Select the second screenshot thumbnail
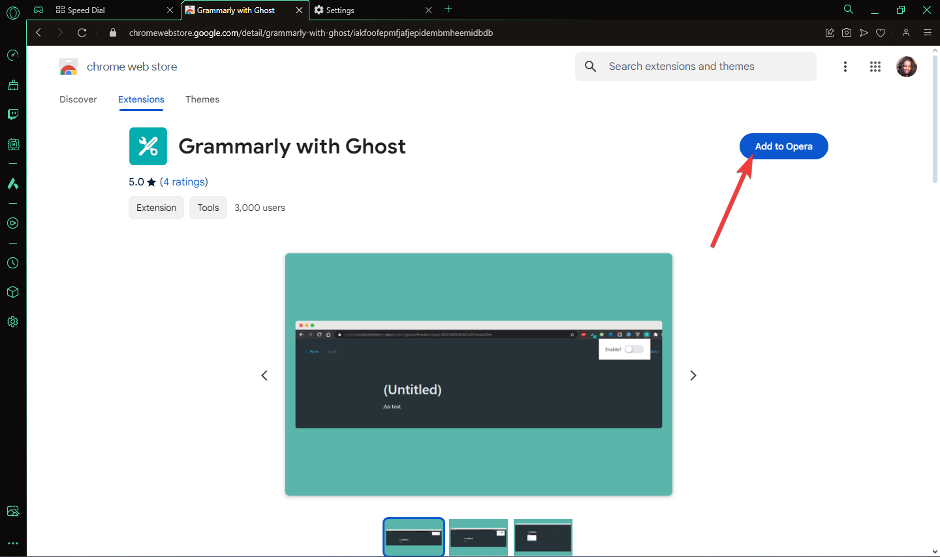940x557 pixels. pyautogui.click(x=478, y=537)
